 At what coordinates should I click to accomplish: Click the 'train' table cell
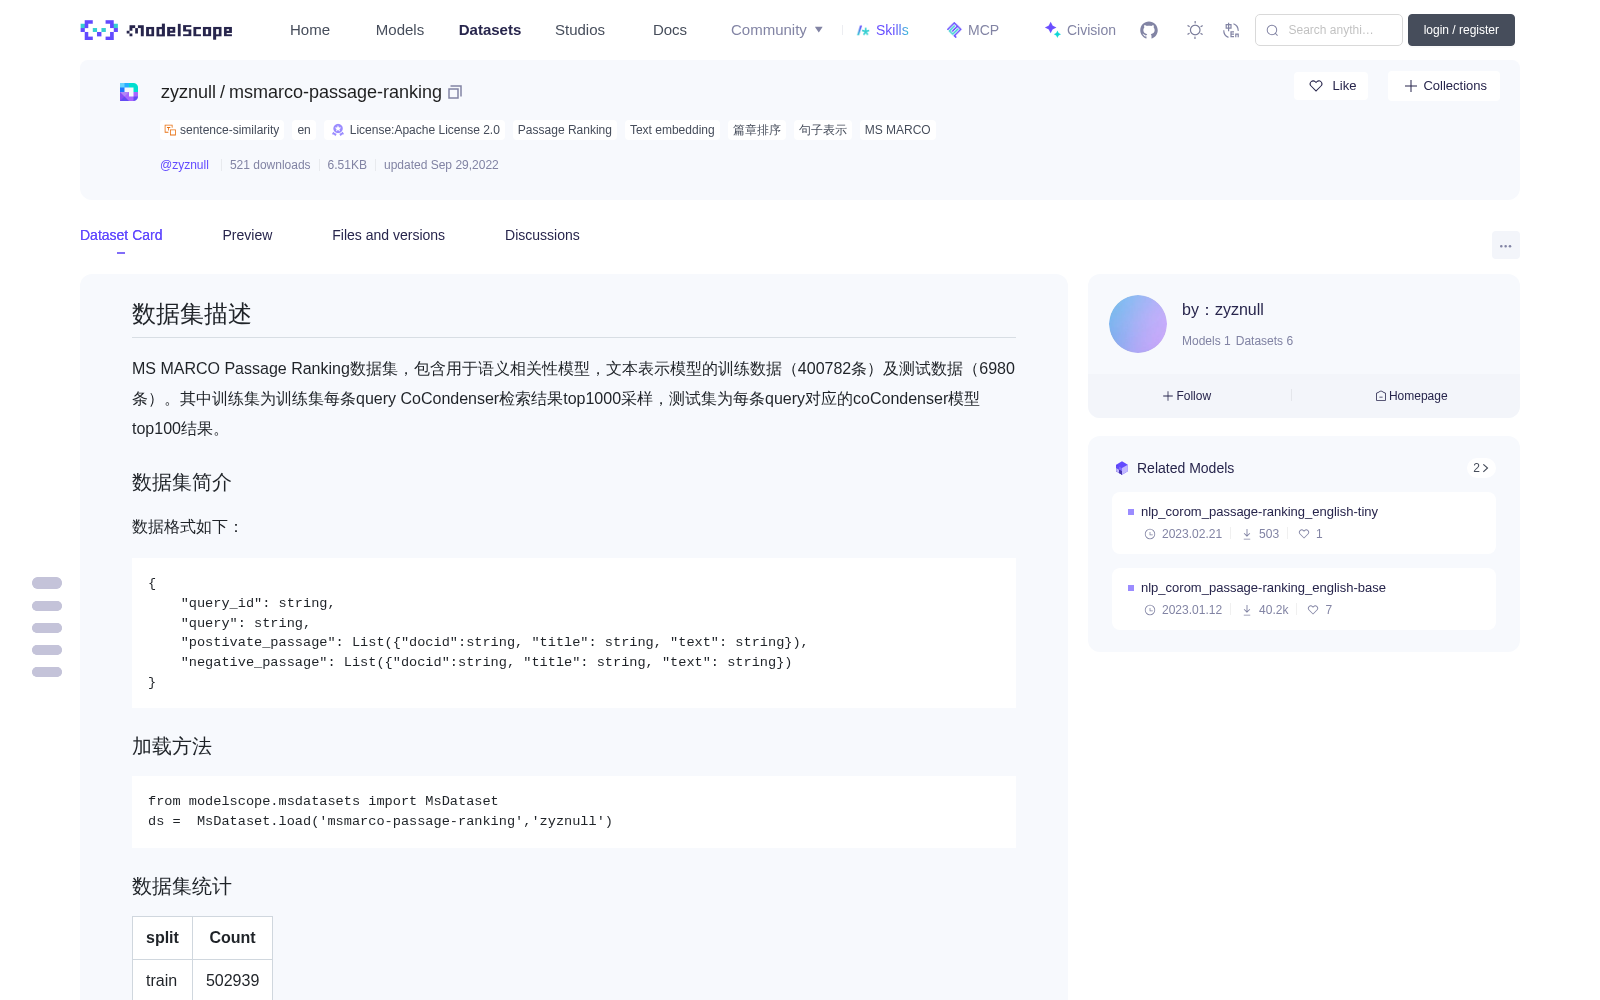pyautogui.click(x=162, y=981)
